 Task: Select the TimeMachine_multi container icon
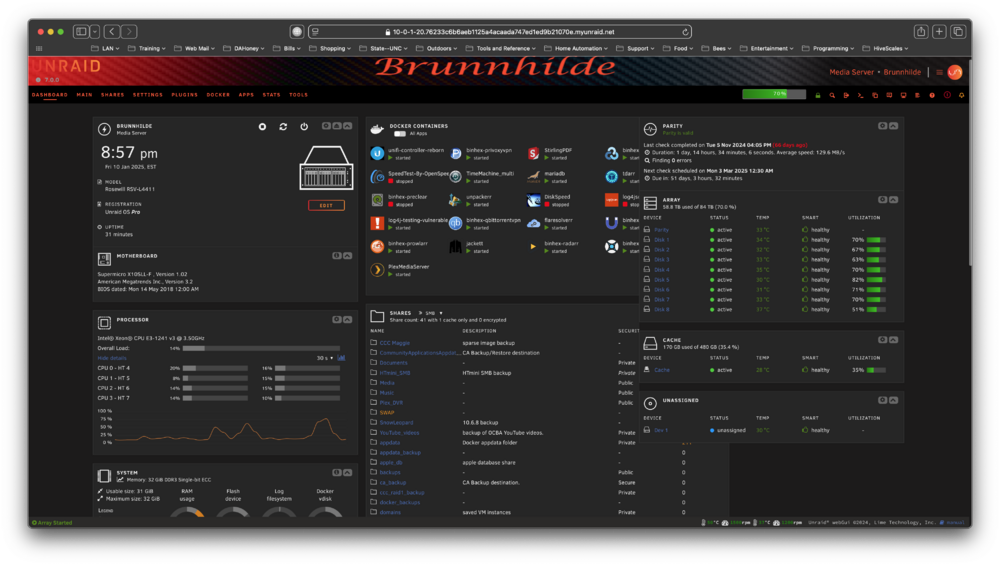coord(455,177)
